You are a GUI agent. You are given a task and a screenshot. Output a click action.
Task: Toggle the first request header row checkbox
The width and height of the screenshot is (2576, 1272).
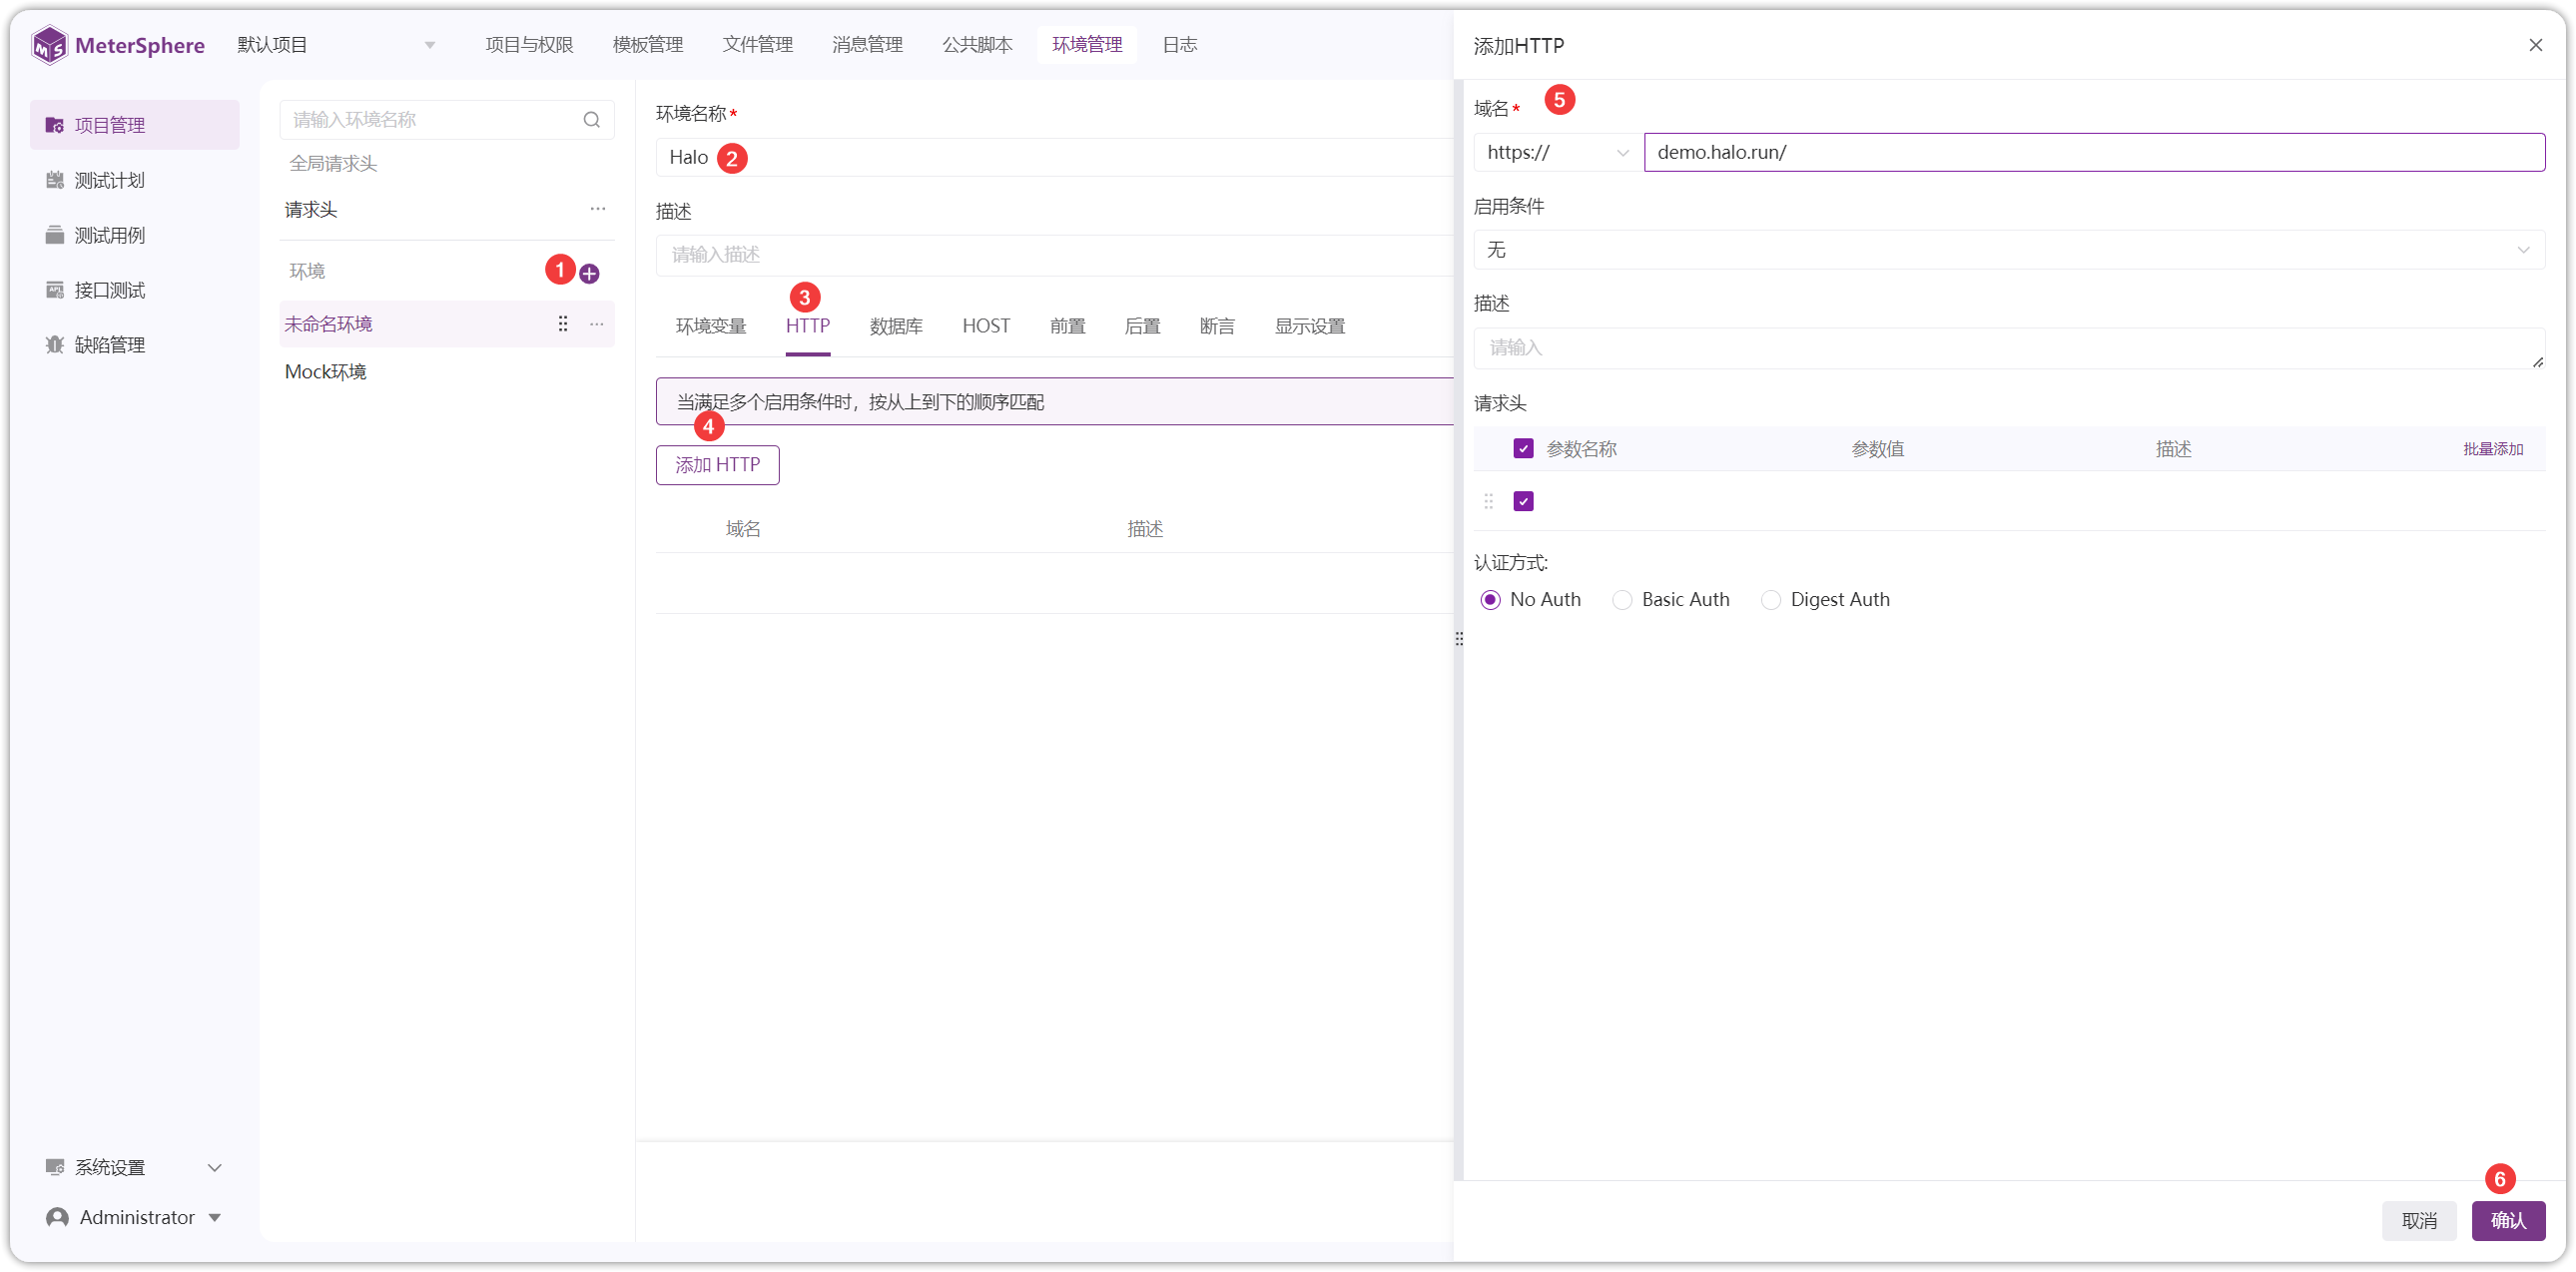pos(1523,501)
